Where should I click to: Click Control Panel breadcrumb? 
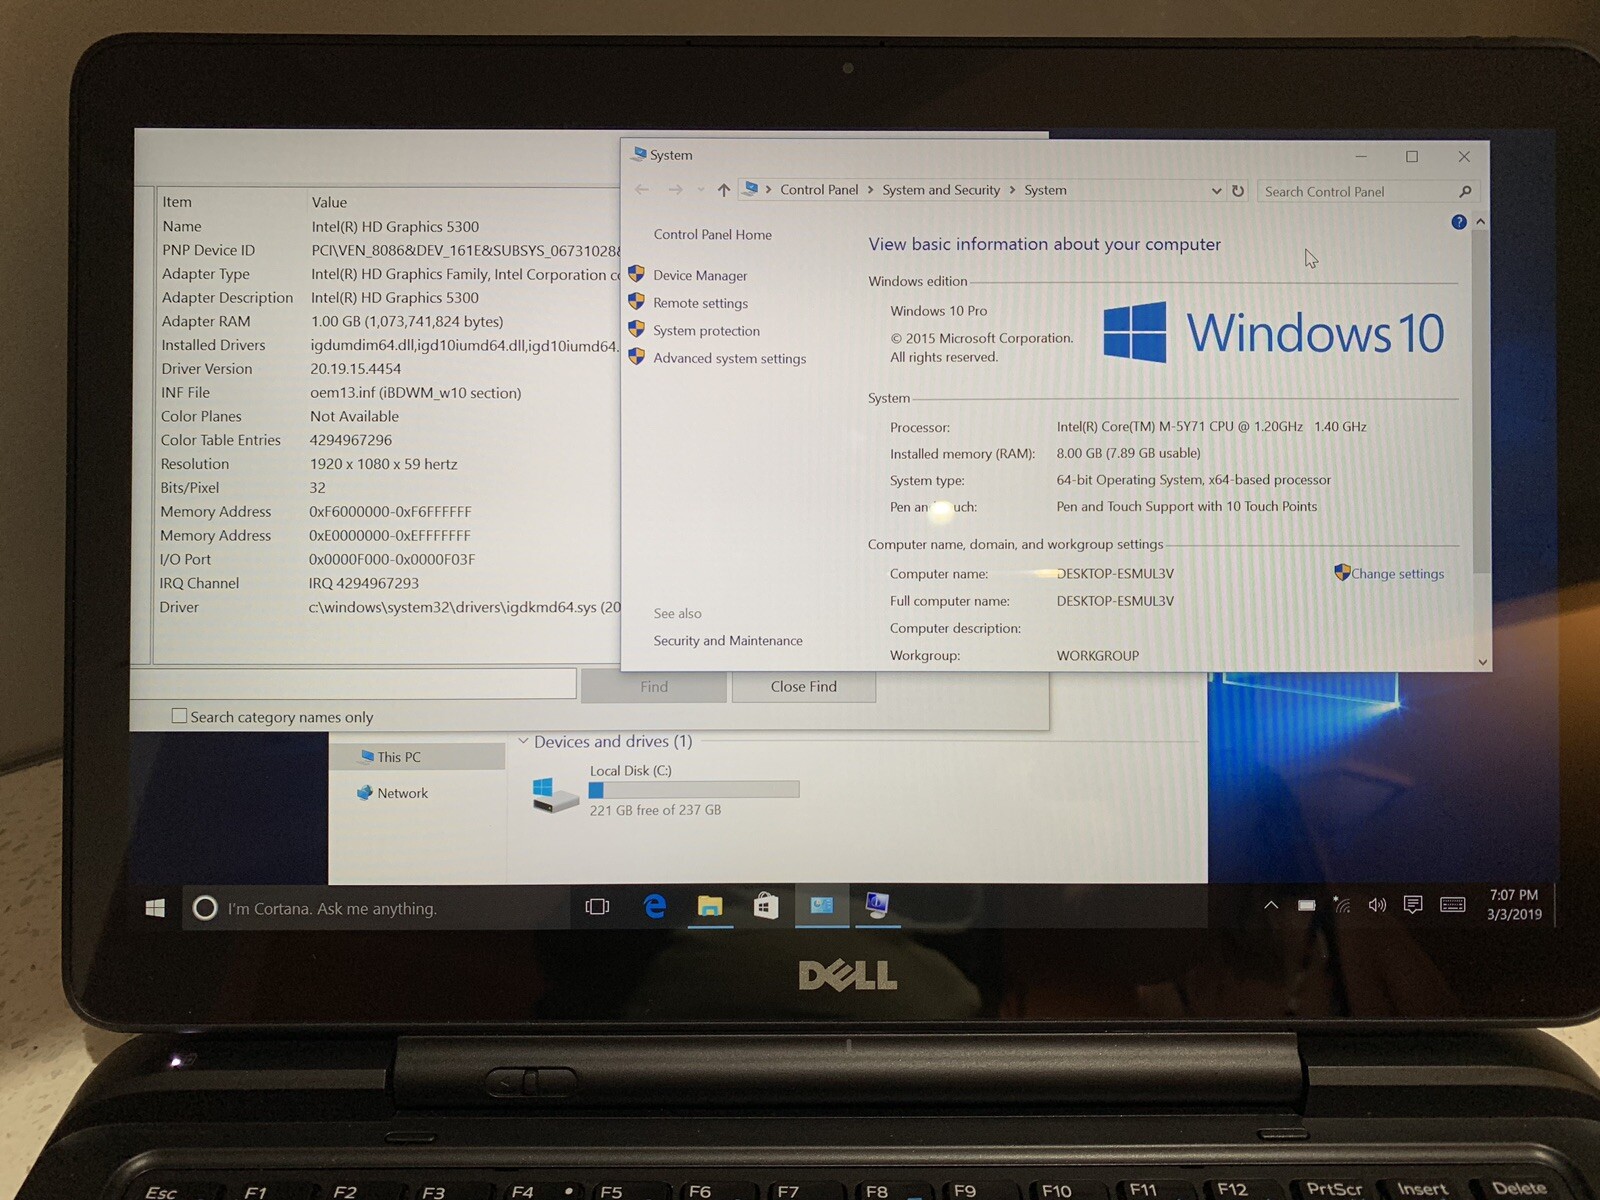819,190
